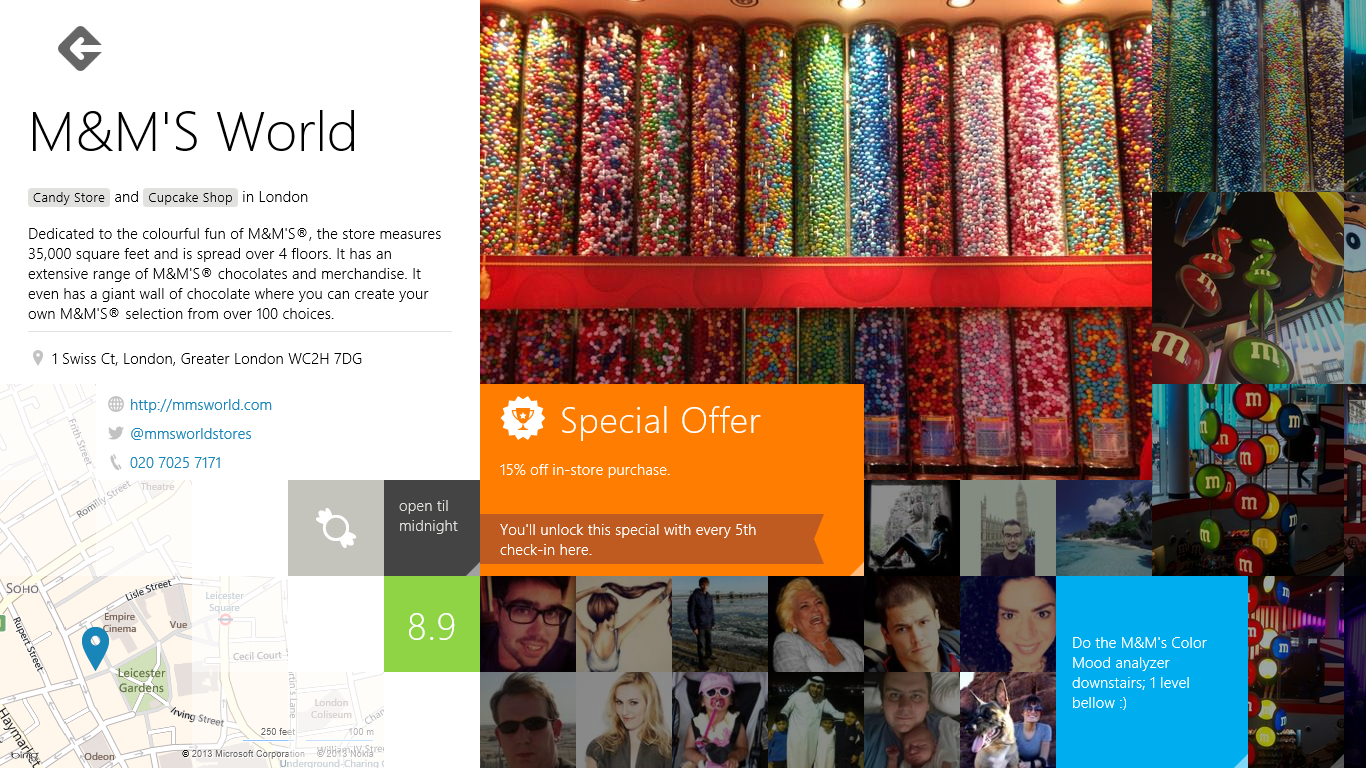
Task: Click the open til midnight hours tile
Action: point(432,528)
